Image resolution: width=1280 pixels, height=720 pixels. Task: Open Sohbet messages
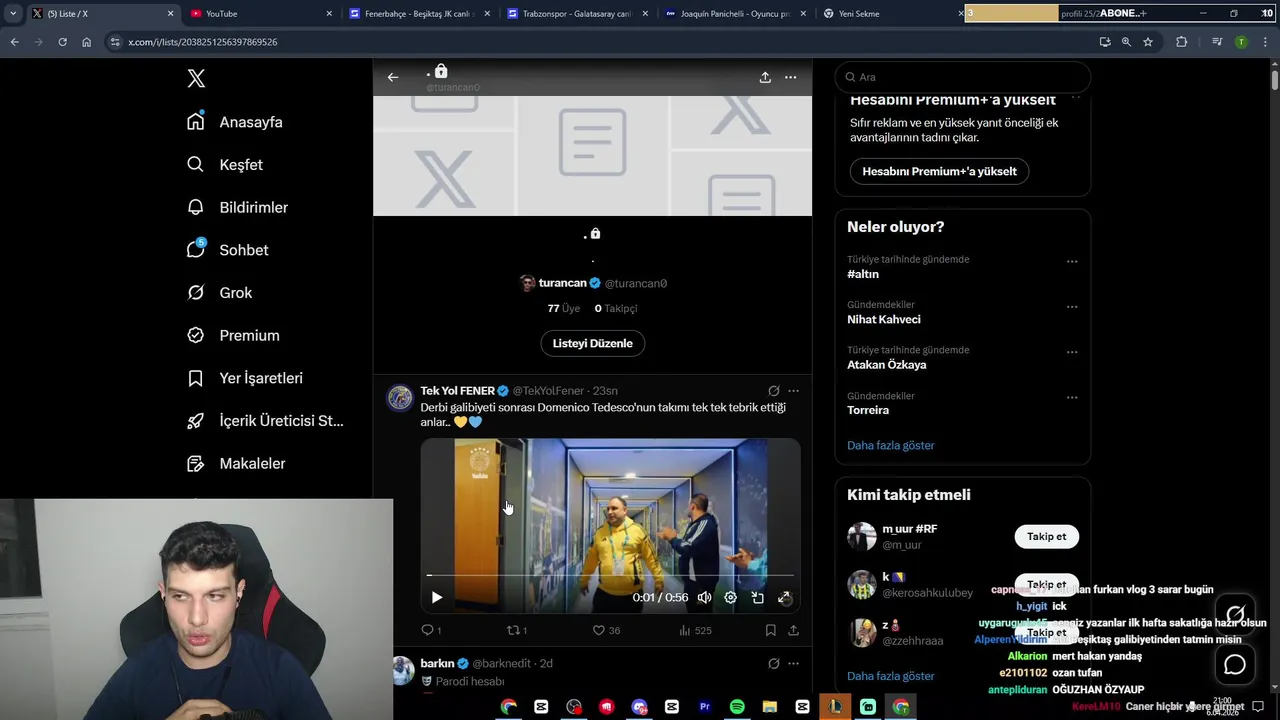[227, 250]
